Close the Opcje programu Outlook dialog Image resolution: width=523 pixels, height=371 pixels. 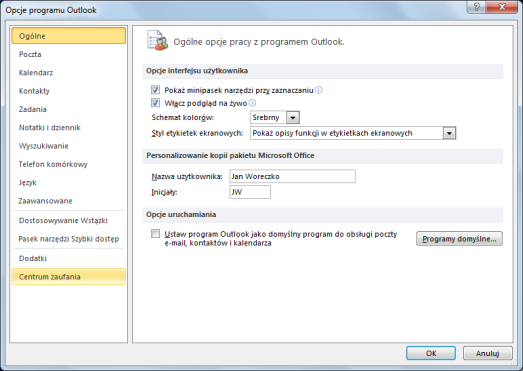click(x=502, y=7)
